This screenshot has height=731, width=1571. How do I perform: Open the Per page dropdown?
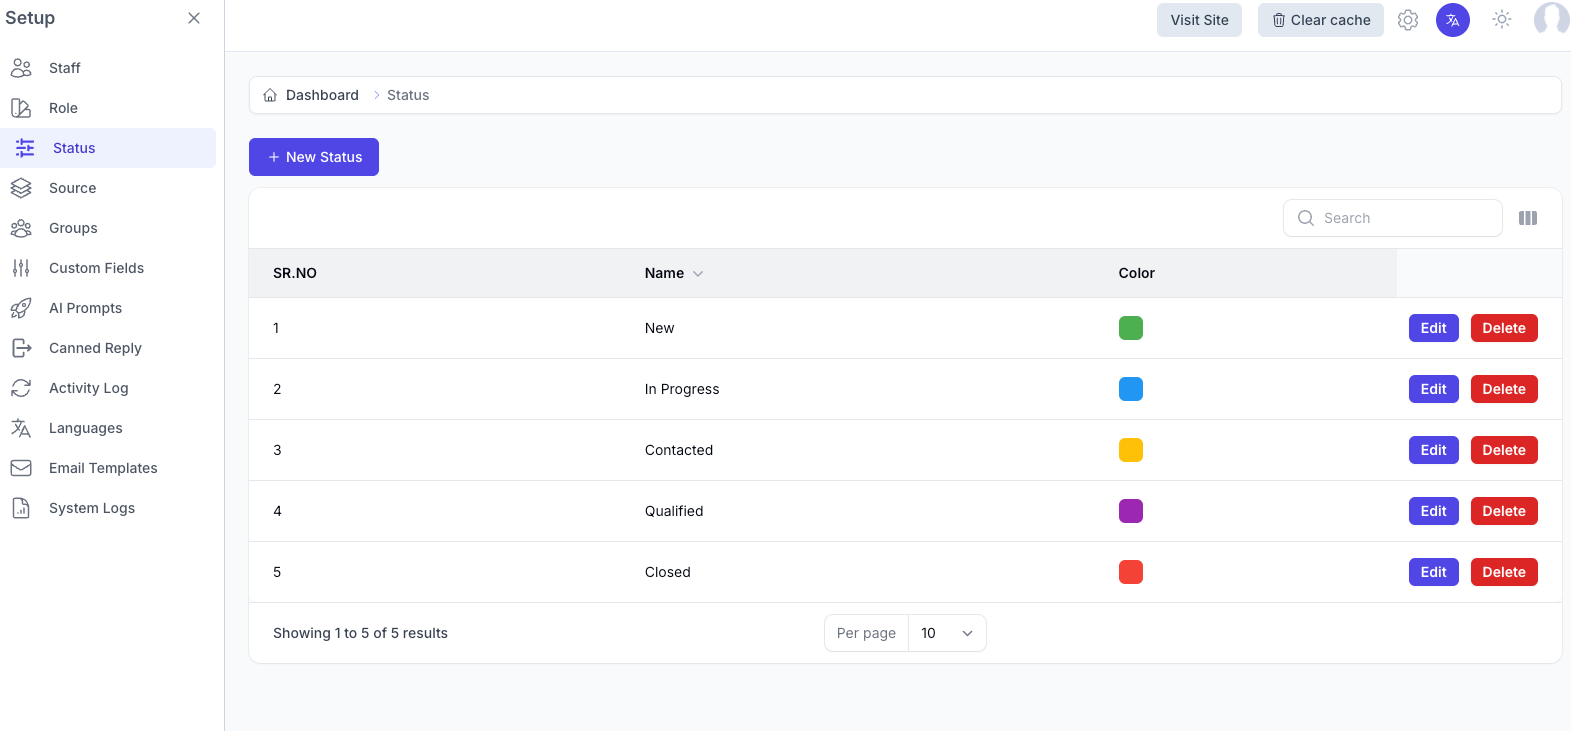(x=947, y=633)
